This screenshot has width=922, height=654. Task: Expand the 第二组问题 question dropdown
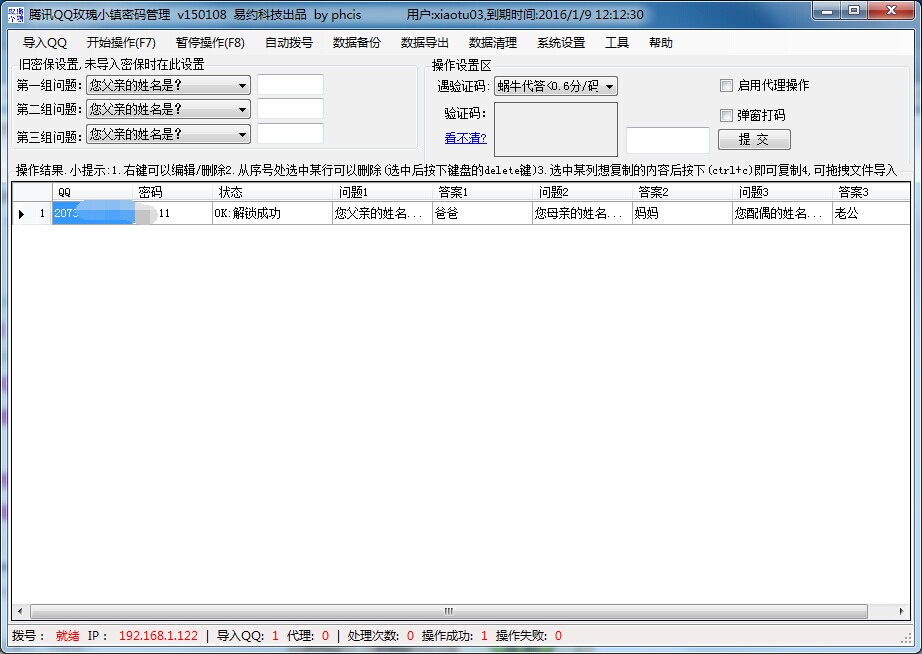coord(168,109)
